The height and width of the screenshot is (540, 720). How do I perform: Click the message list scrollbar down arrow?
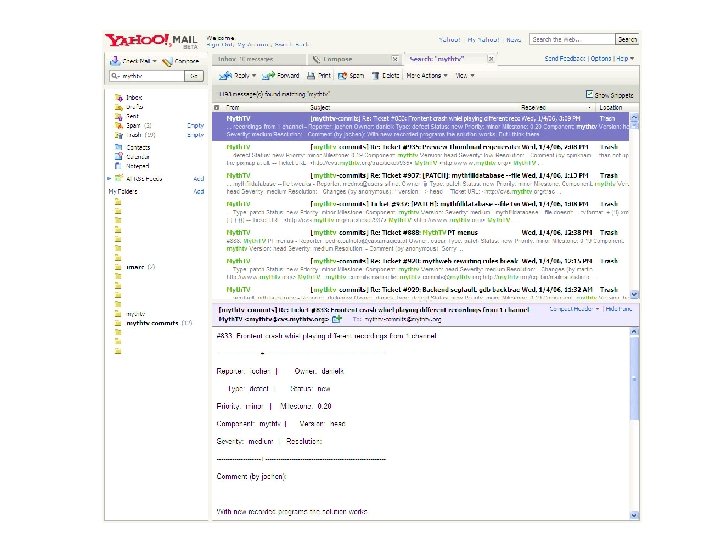(x=634, y=294)
